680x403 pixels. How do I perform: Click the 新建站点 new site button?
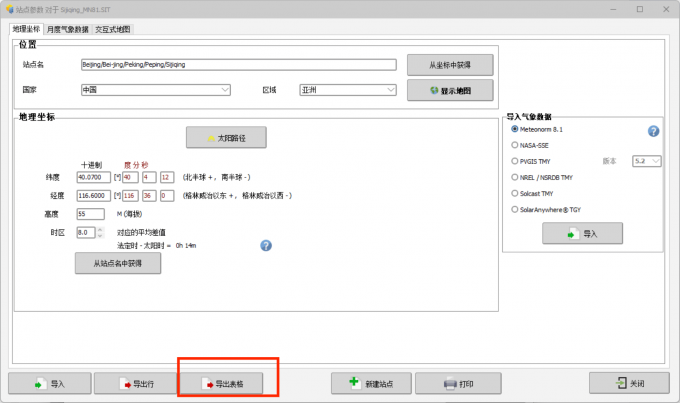point(371,383)
